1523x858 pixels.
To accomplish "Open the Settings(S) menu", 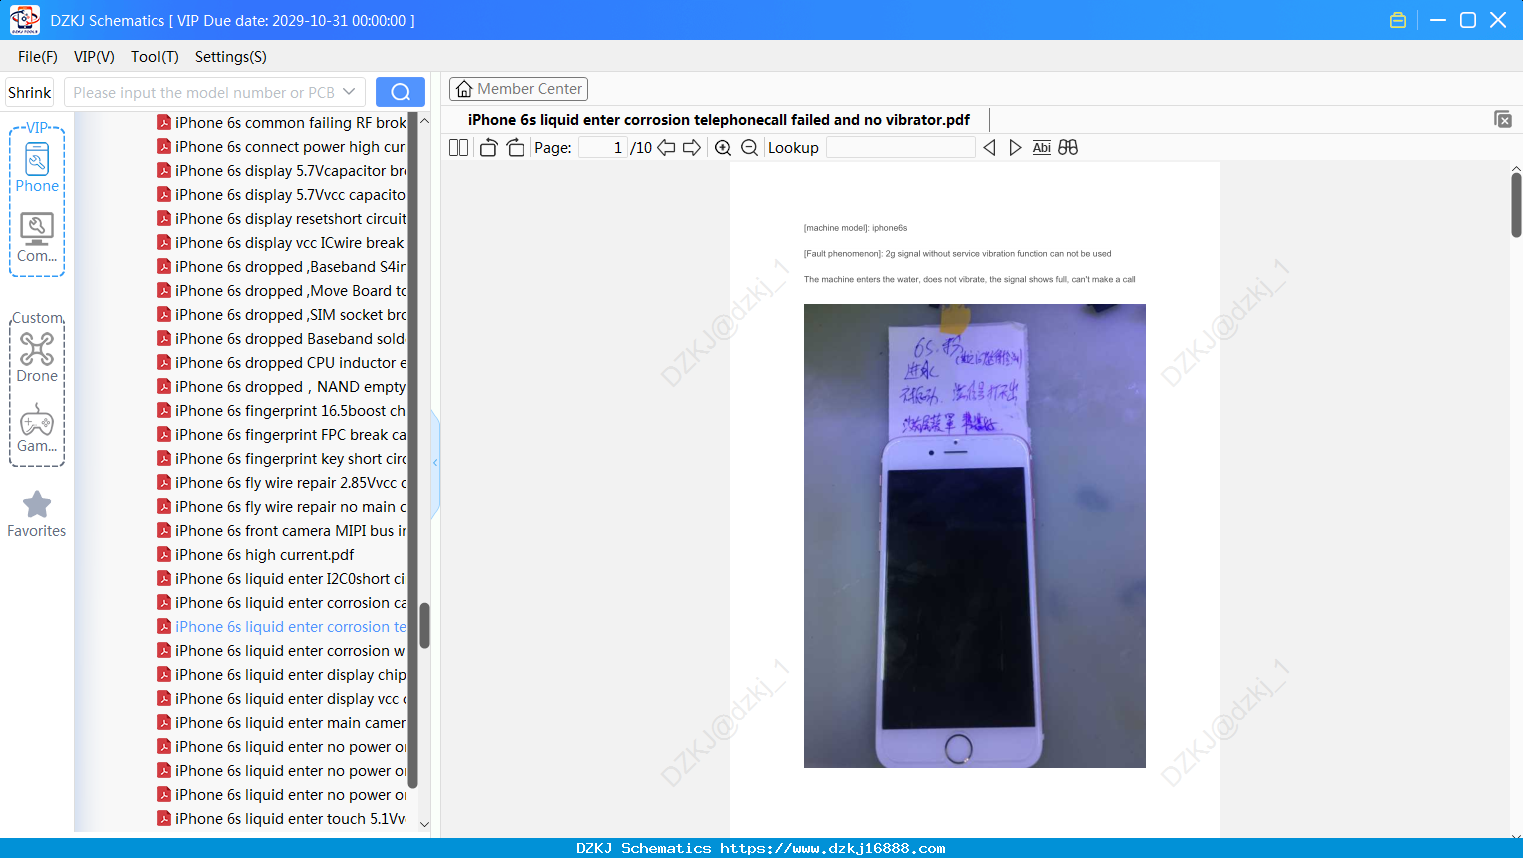I will coord(231,57).
